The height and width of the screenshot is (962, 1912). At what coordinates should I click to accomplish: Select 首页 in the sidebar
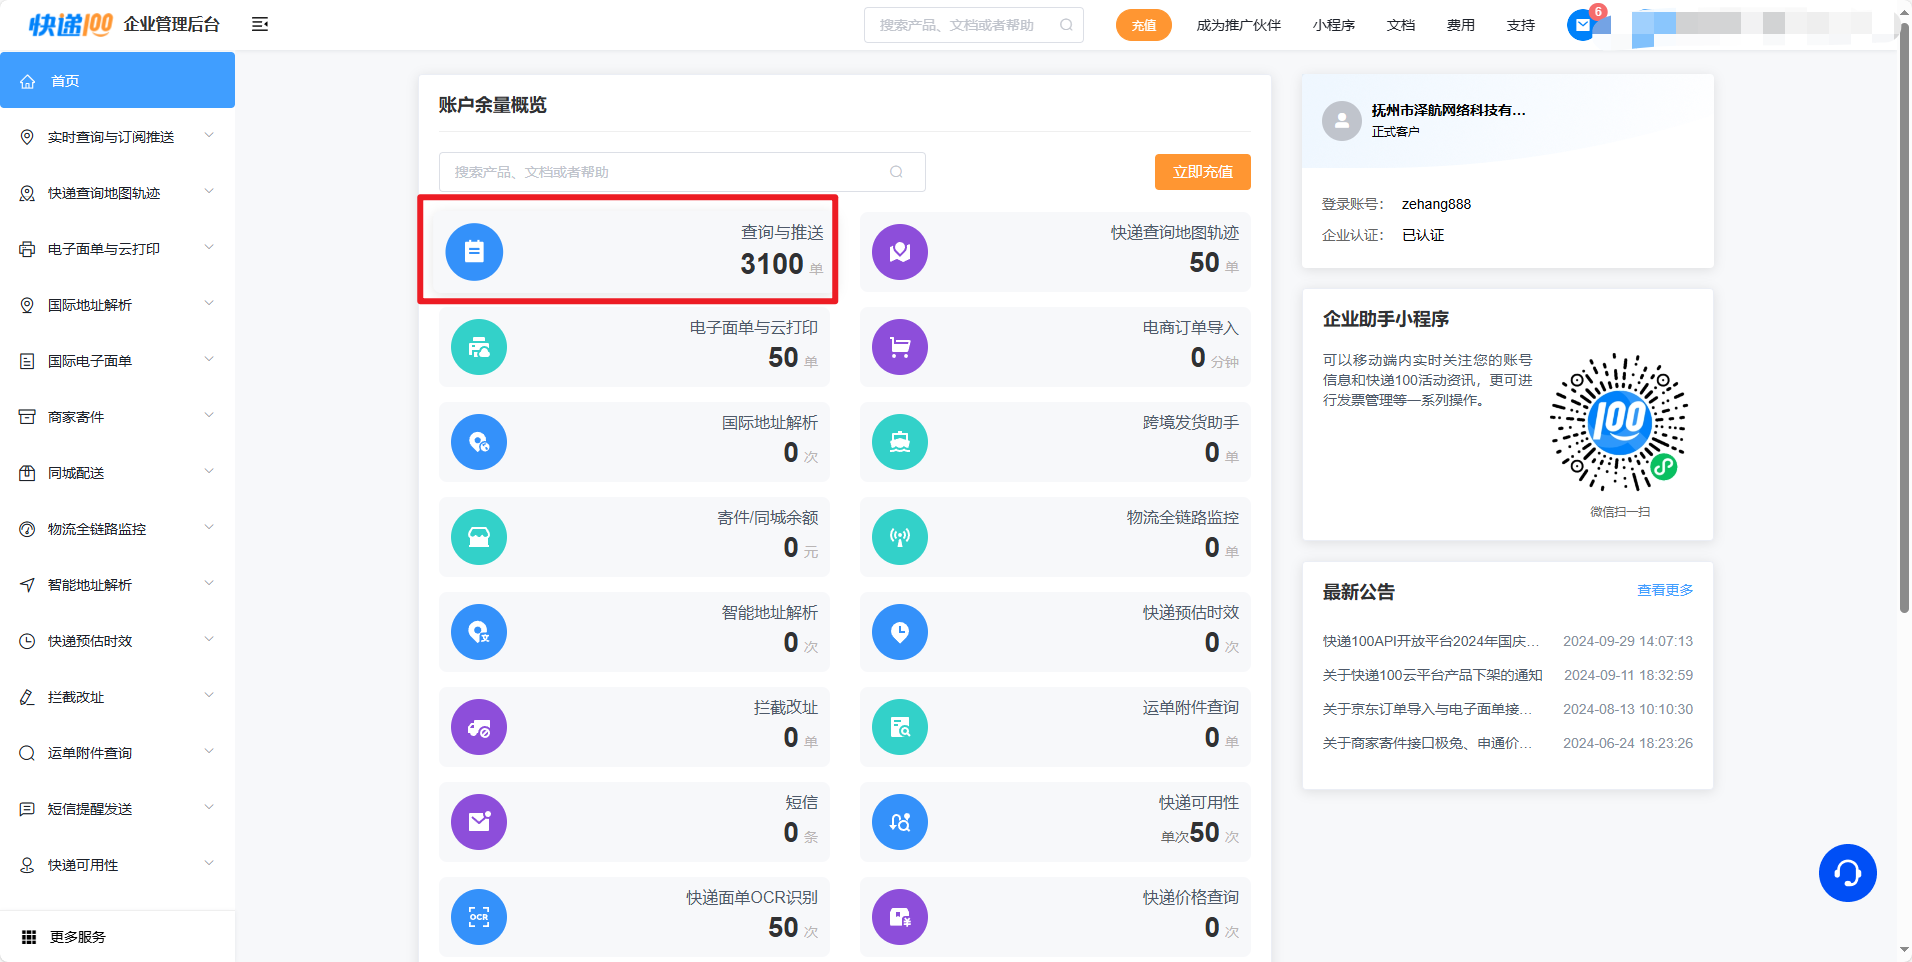tap(117, 80)
